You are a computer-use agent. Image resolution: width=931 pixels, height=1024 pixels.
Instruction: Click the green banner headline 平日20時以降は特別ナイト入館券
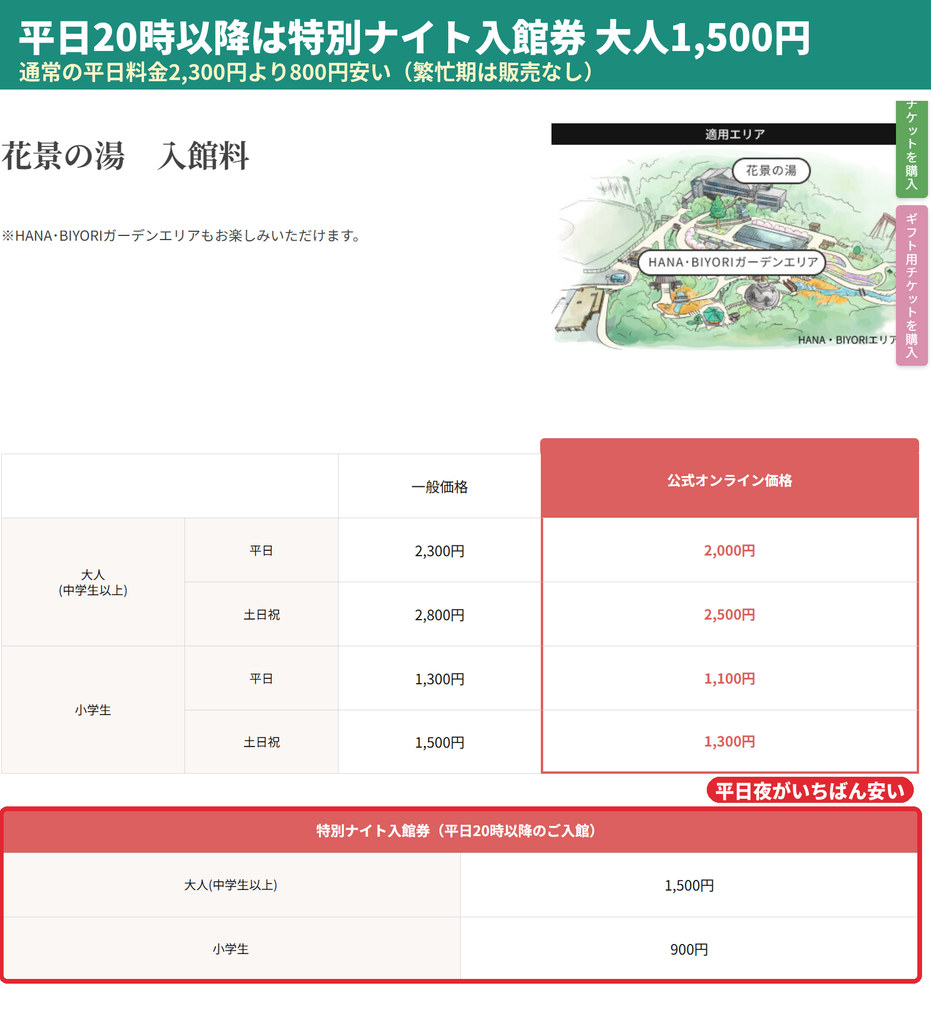click(414, 37)
